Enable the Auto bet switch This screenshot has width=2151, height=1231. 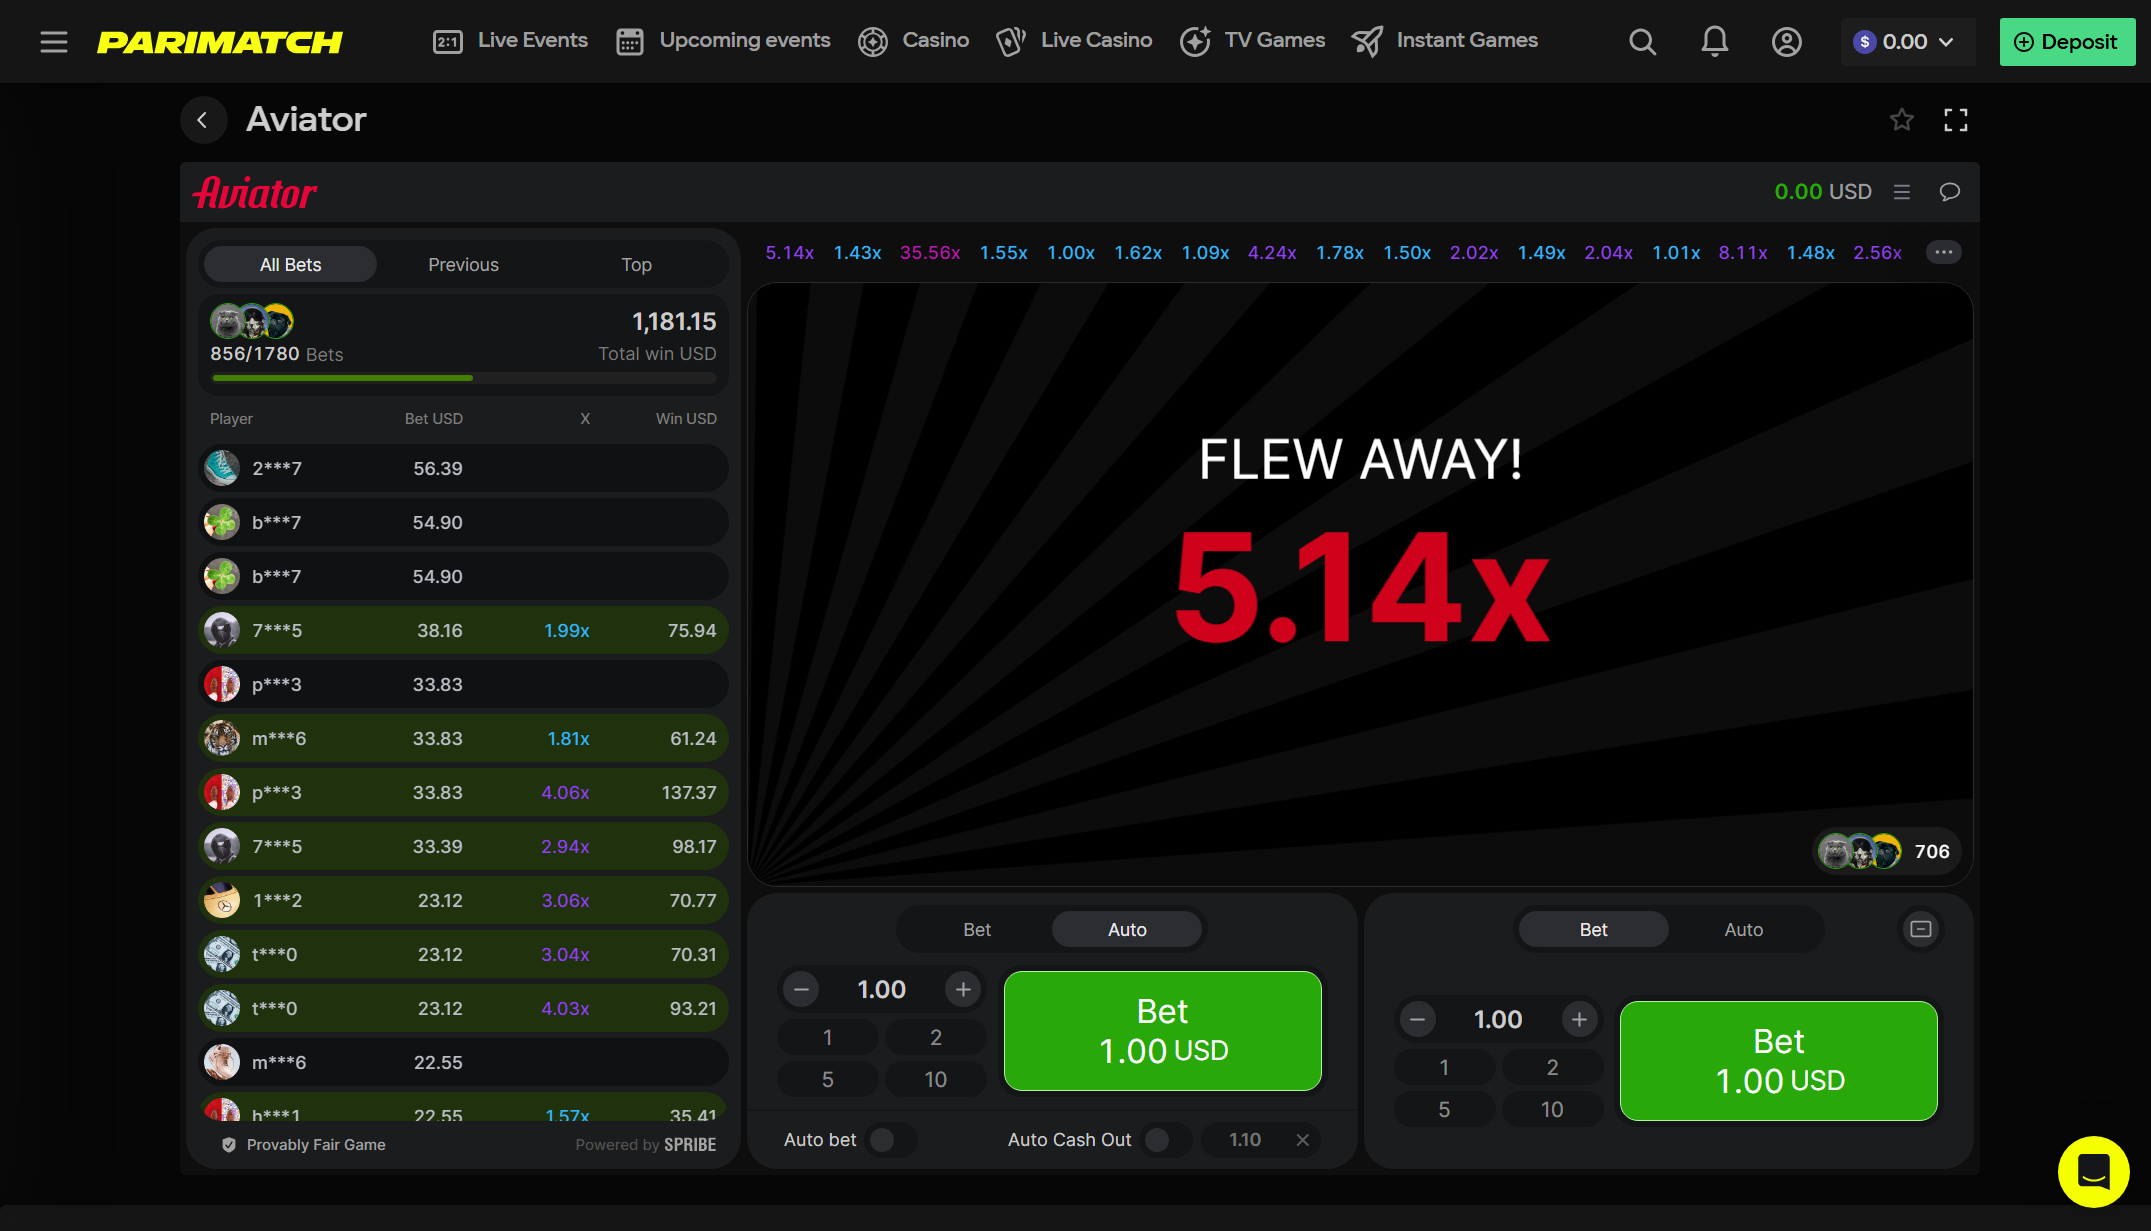(x=888, y=1140)
